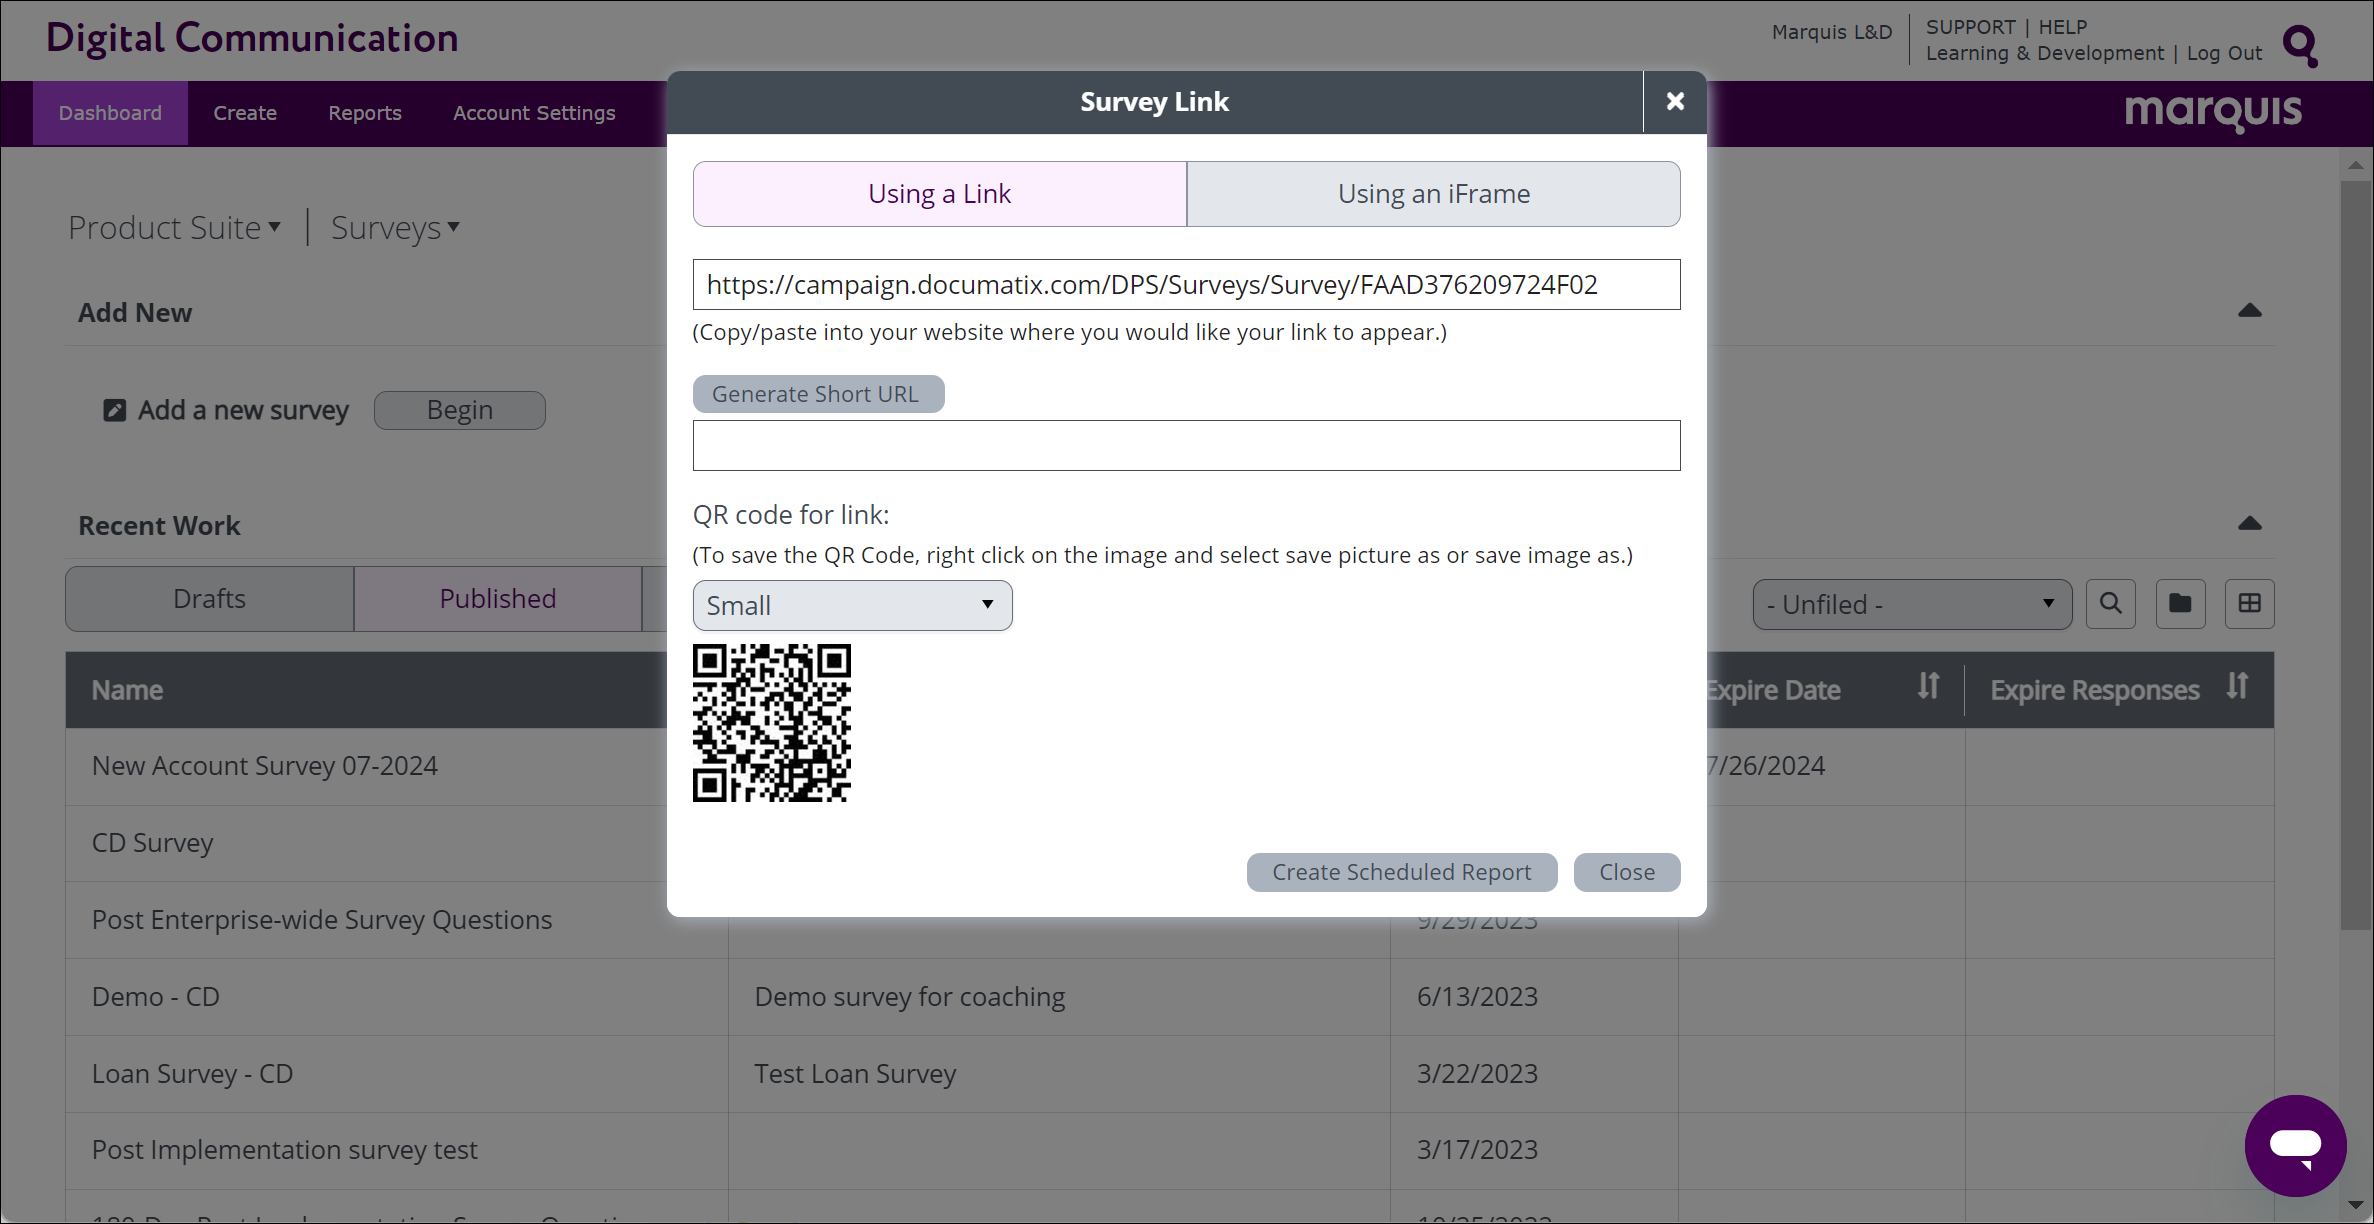Image resolution: width=2374 pixels, height=1224 pixels.
Task: Open the Reports menu
Action: click(x=365, y=113)
